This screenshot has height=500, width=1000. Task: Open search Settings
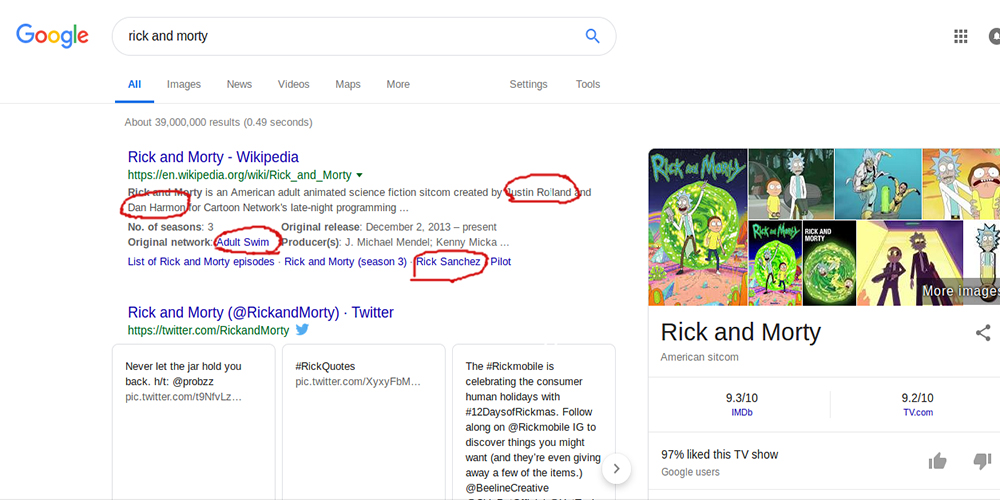(528, 84)
